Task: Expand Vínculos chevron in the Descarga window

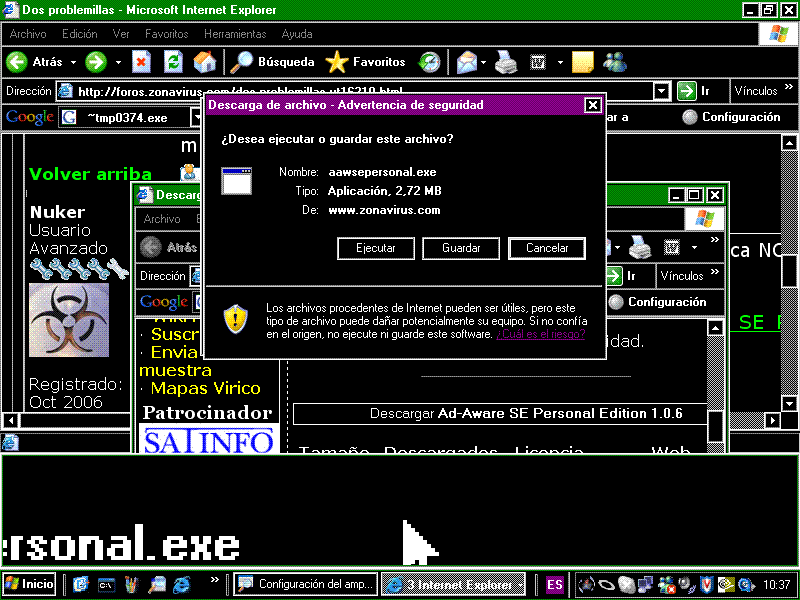Action: [715, 271]
